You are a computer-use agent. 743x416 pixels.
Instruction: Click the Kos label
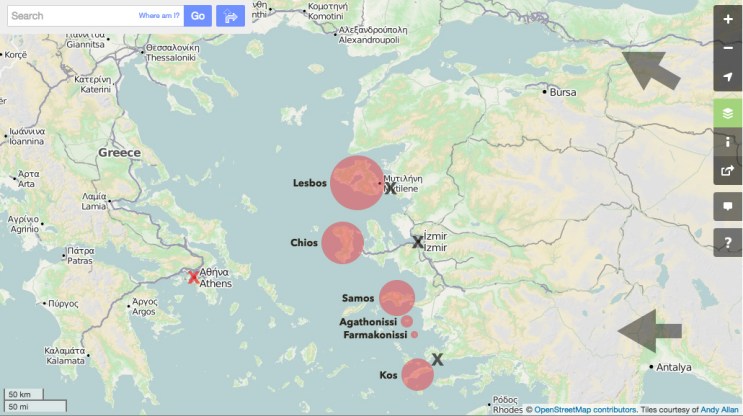[388, 375]
